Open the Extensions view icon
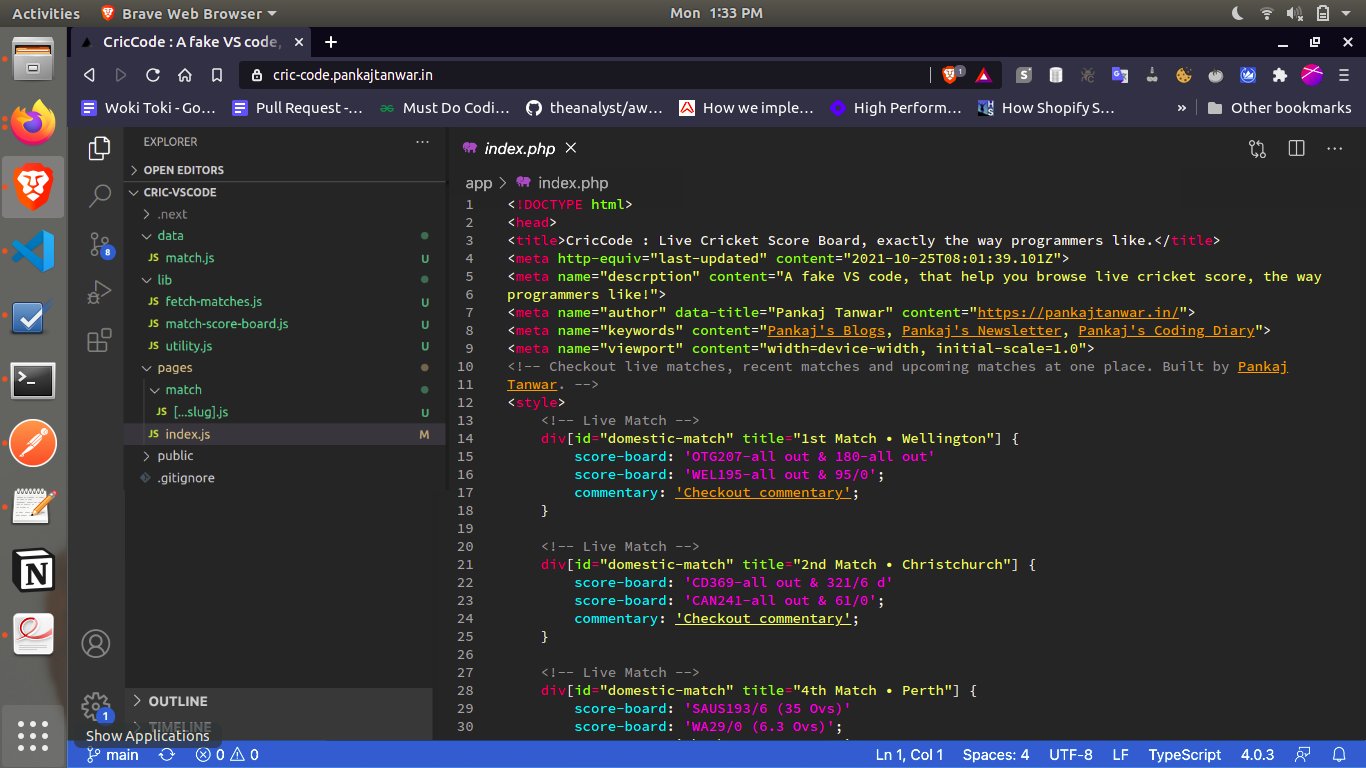Screen dimensions: 1366x768 click(99, 341)
